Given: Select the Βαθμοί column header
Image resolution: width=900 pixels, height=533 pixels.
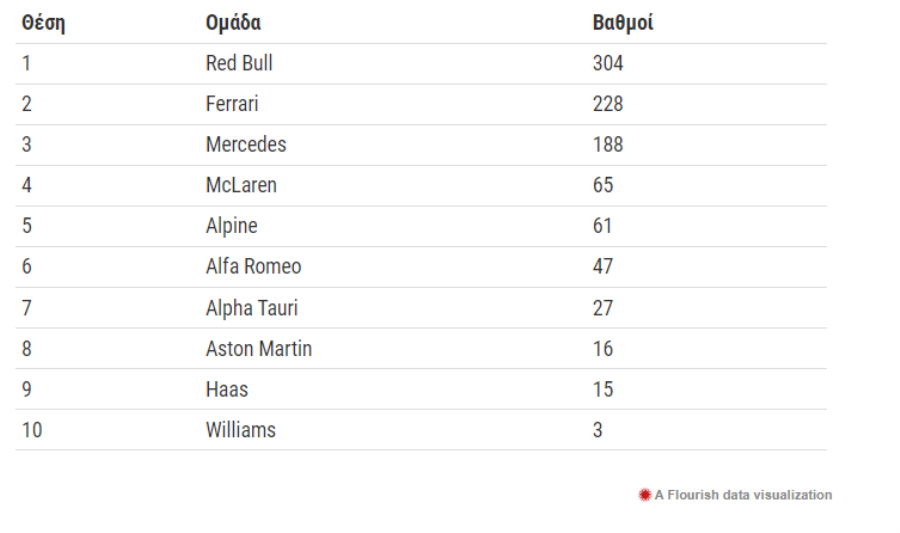Looking at the screenshot, I should (x=623, y=23).
